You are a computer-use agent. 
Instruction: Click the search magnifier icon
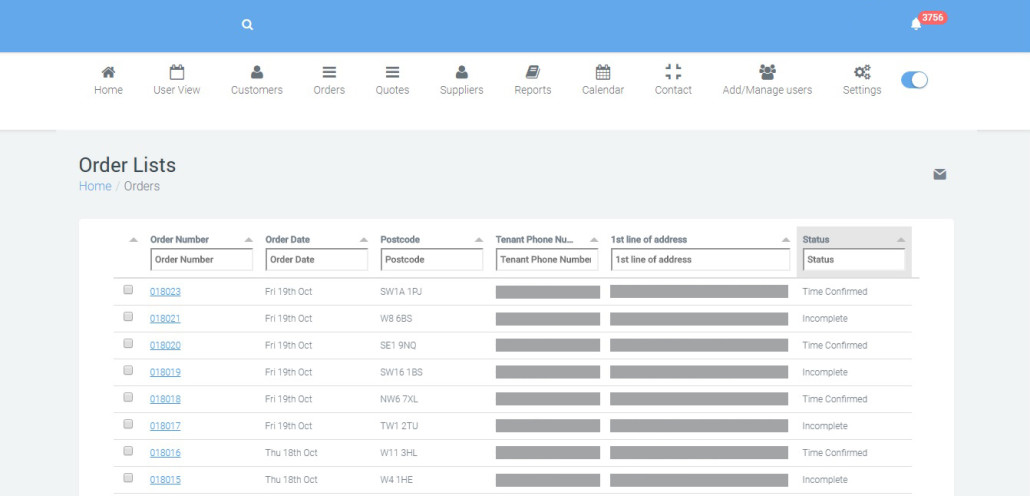click(x=247, y=25)
